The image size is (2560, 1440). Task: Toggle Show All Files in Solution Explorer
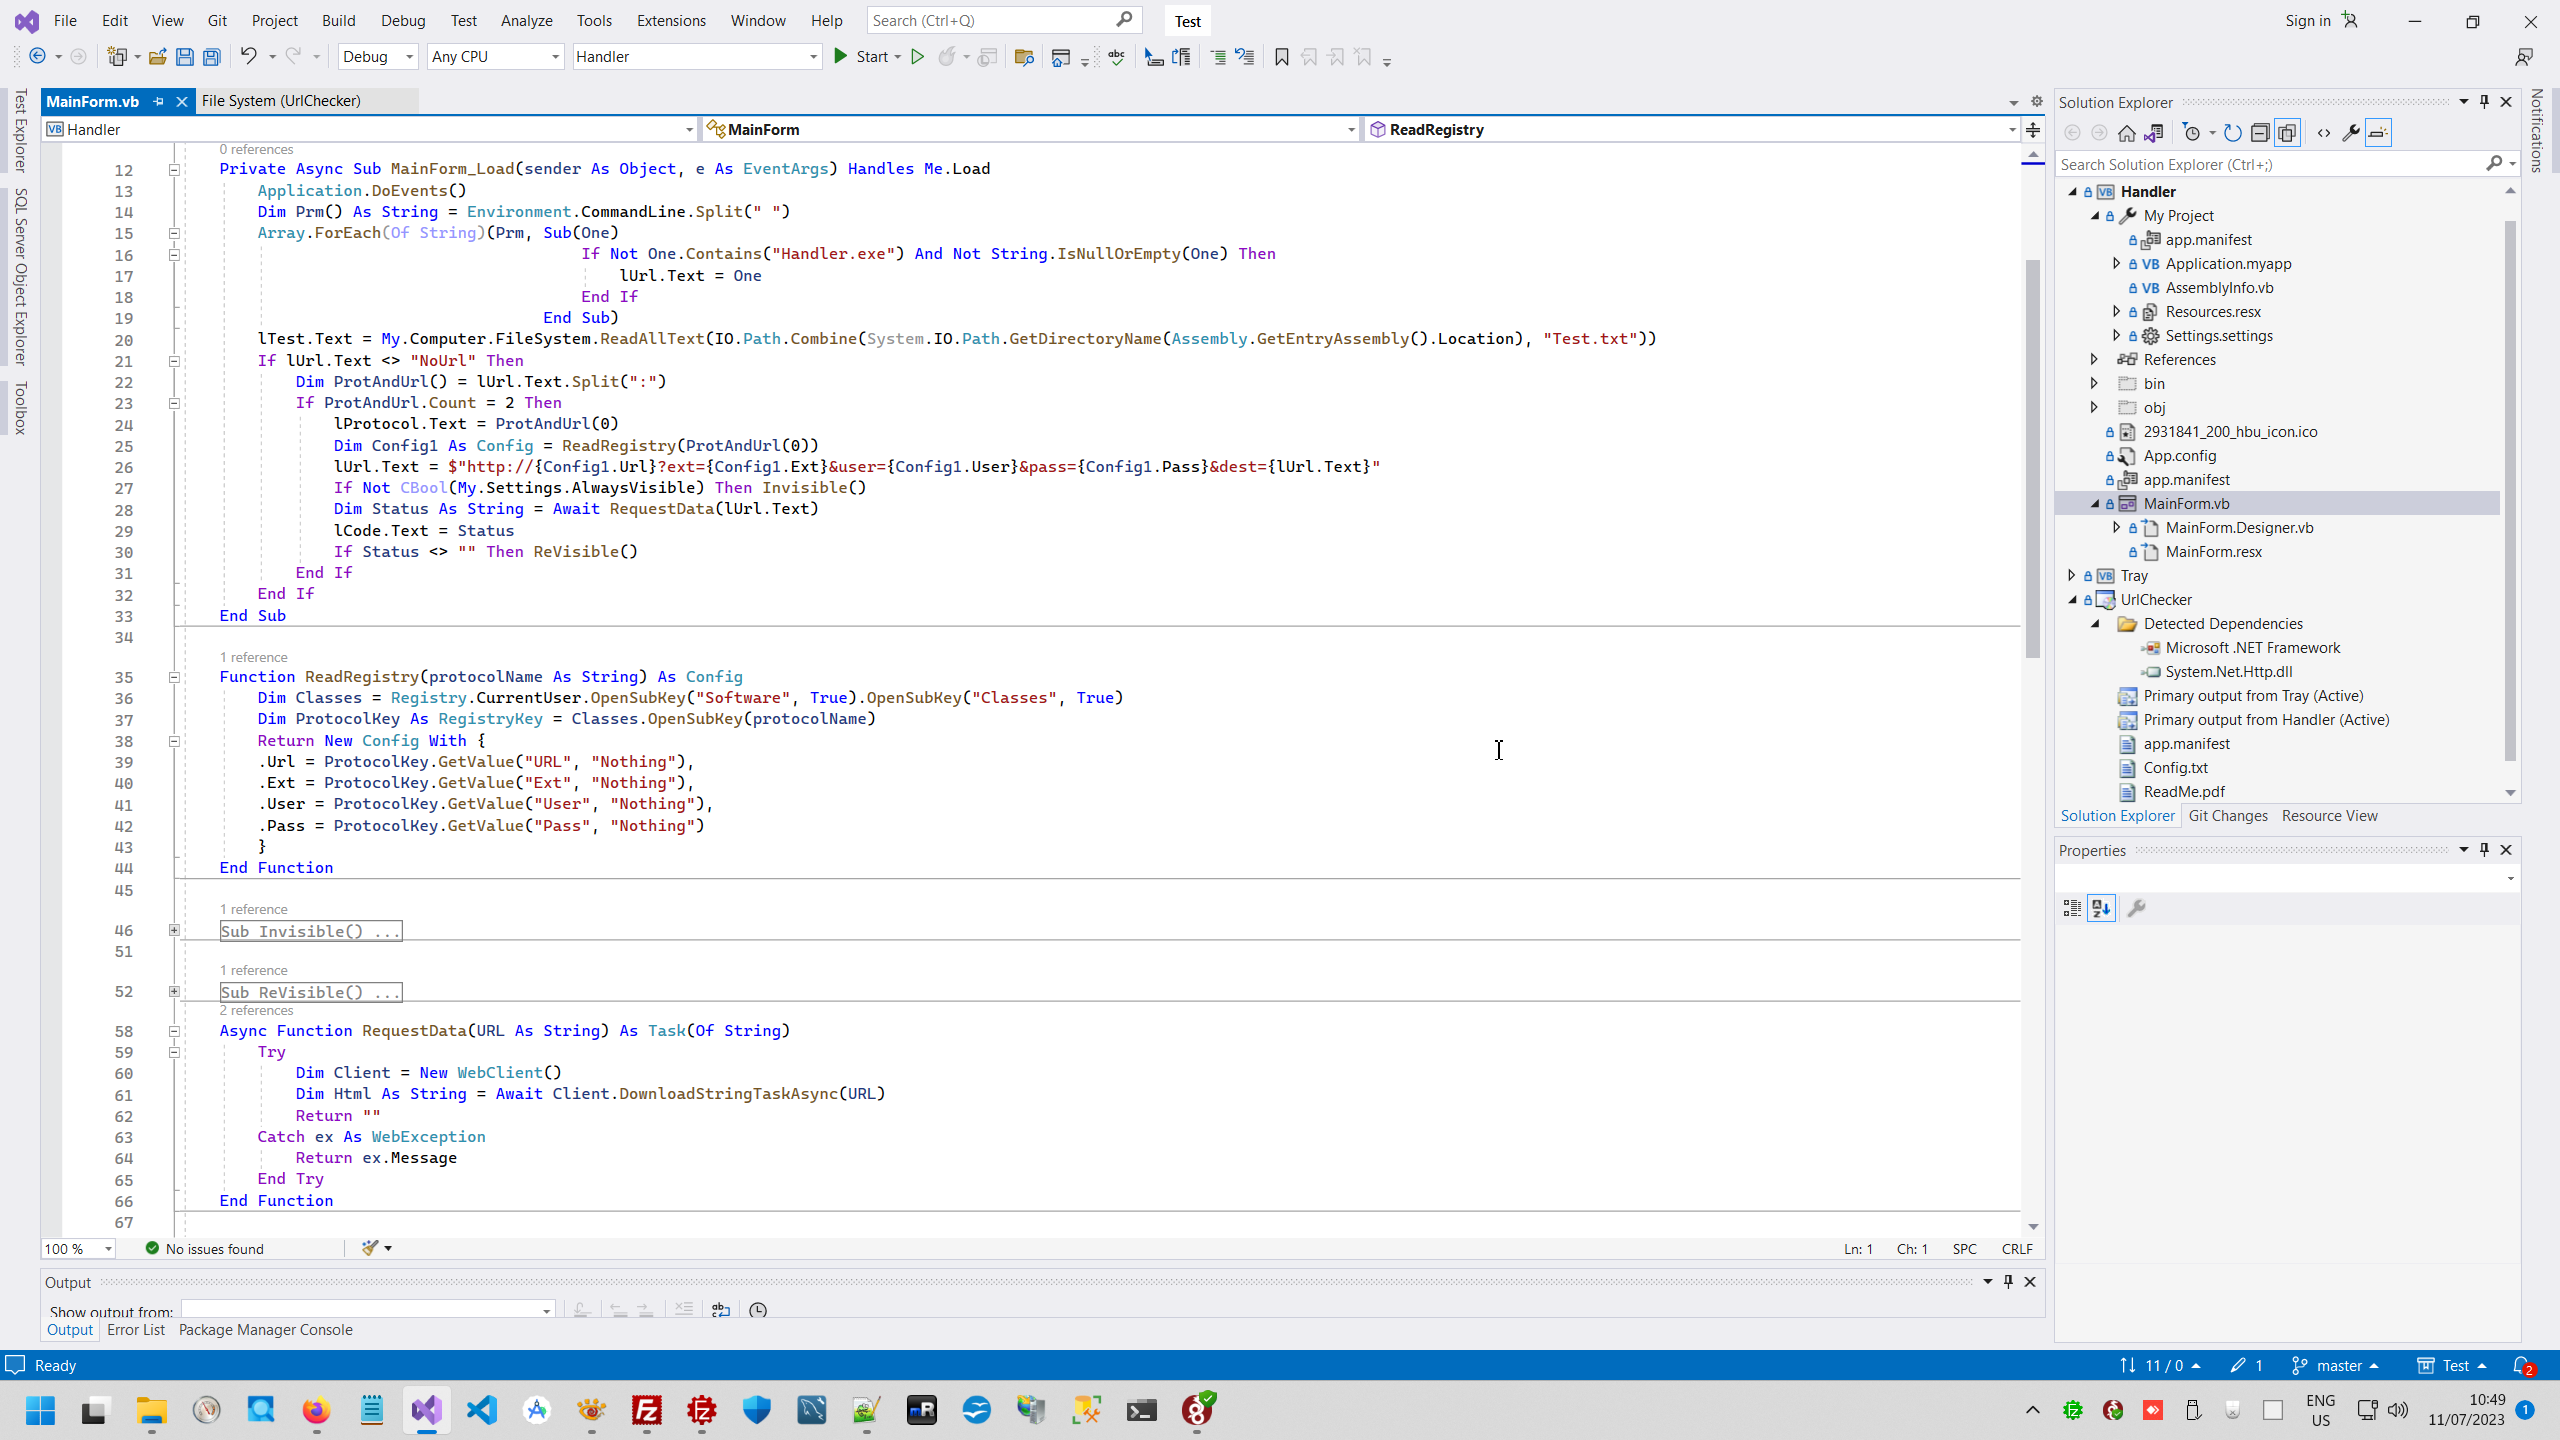click(2287, 133)
